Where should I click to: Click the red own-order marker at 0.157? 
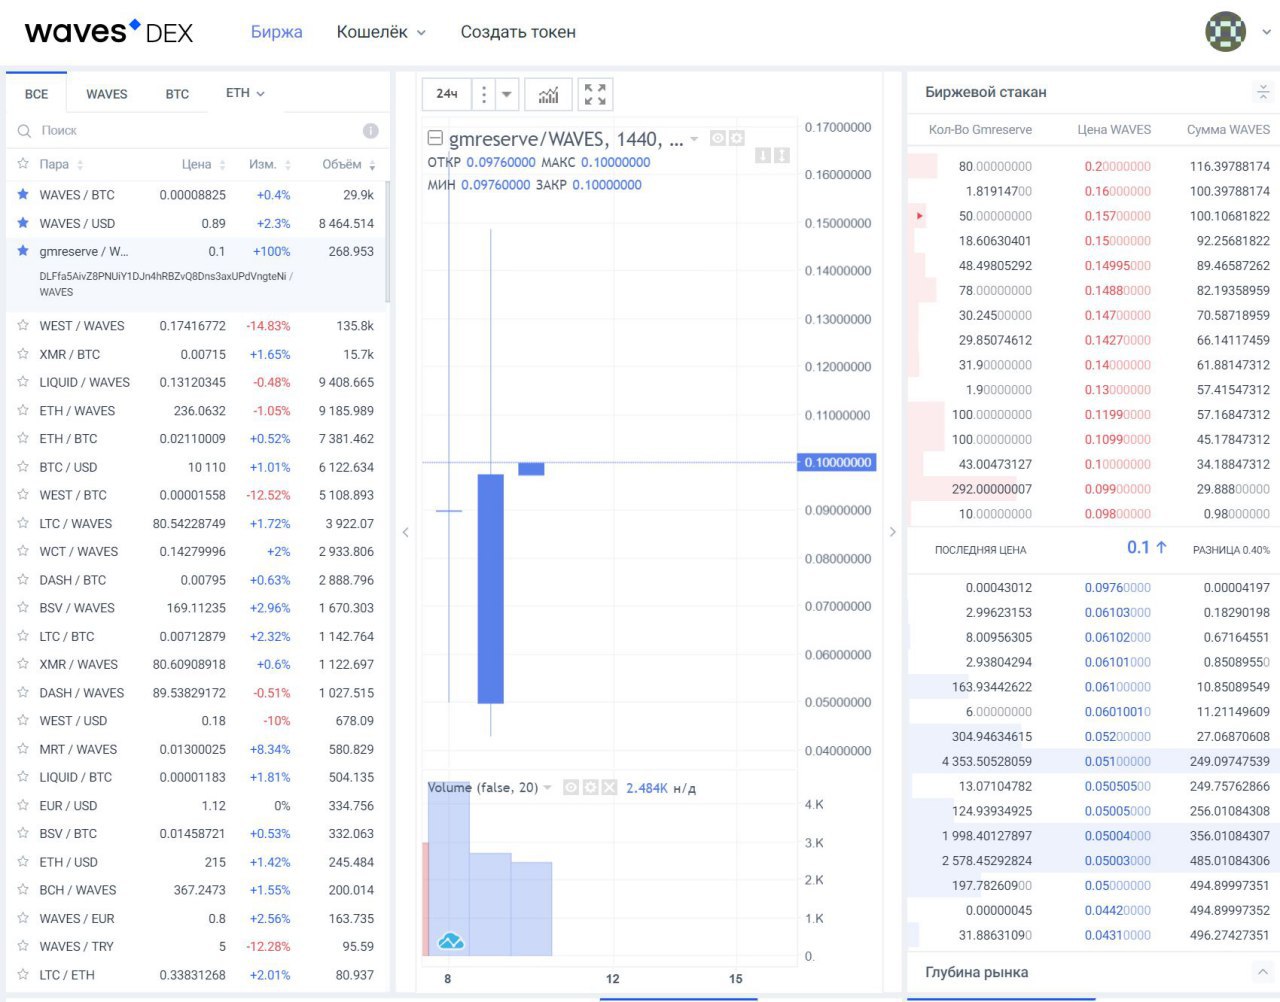pos(919,216)
